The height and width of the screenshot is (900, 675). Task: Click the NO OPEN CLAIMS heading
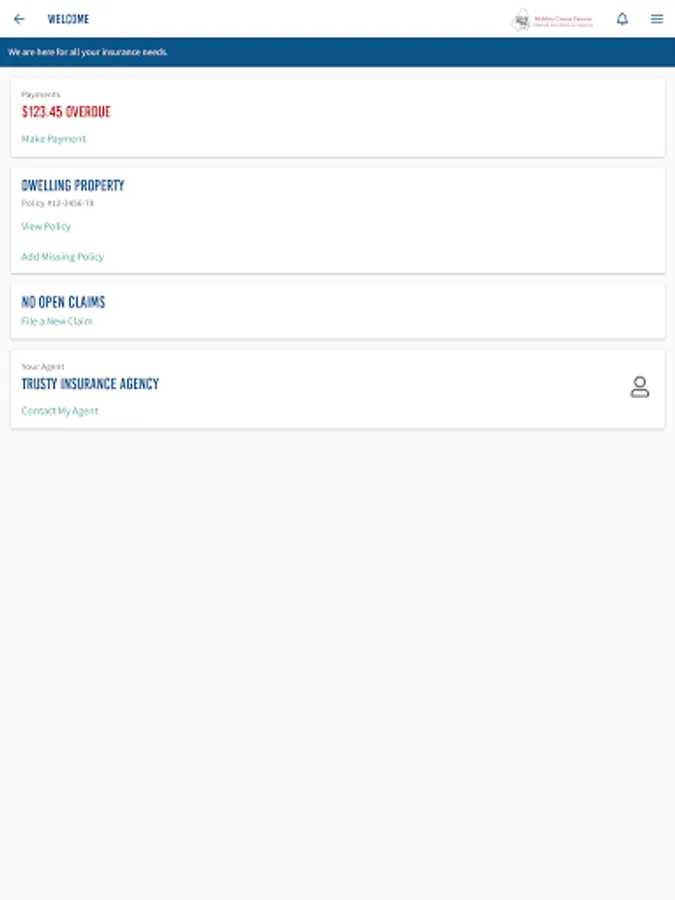tap(63, 302)
